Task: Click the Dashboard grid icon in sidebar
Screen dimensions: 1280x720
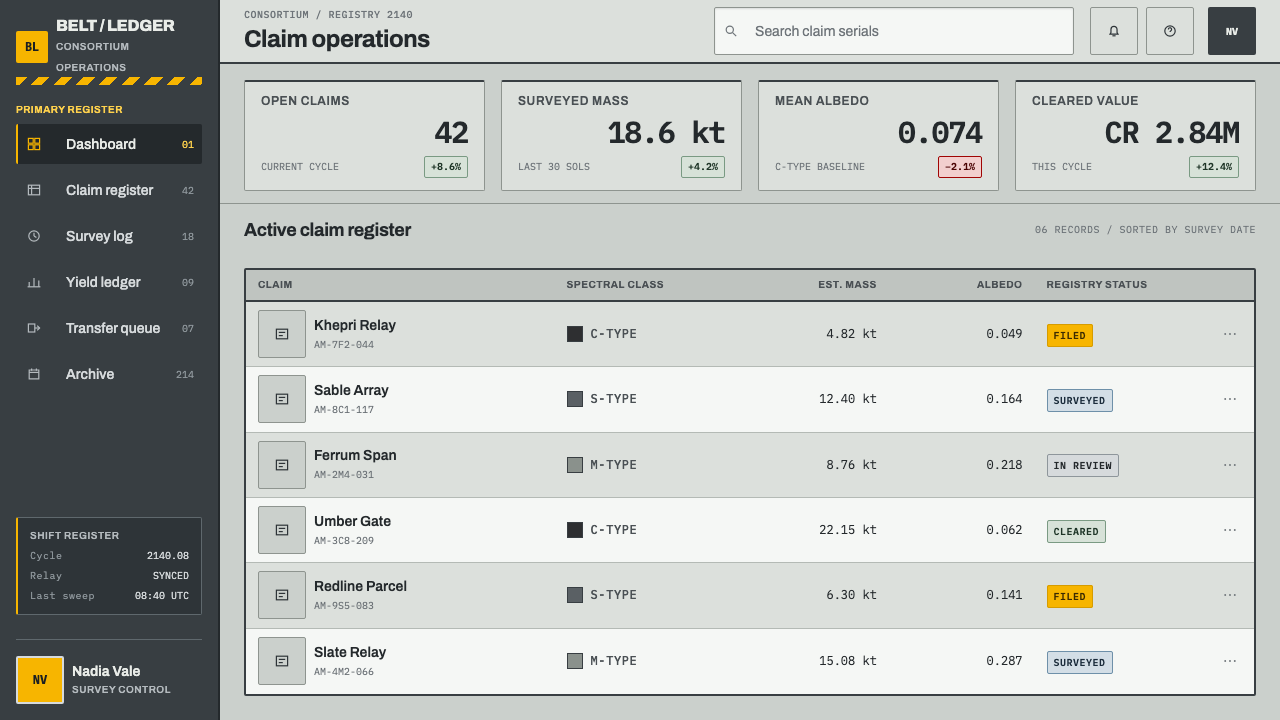Action: tap(34, 144)
